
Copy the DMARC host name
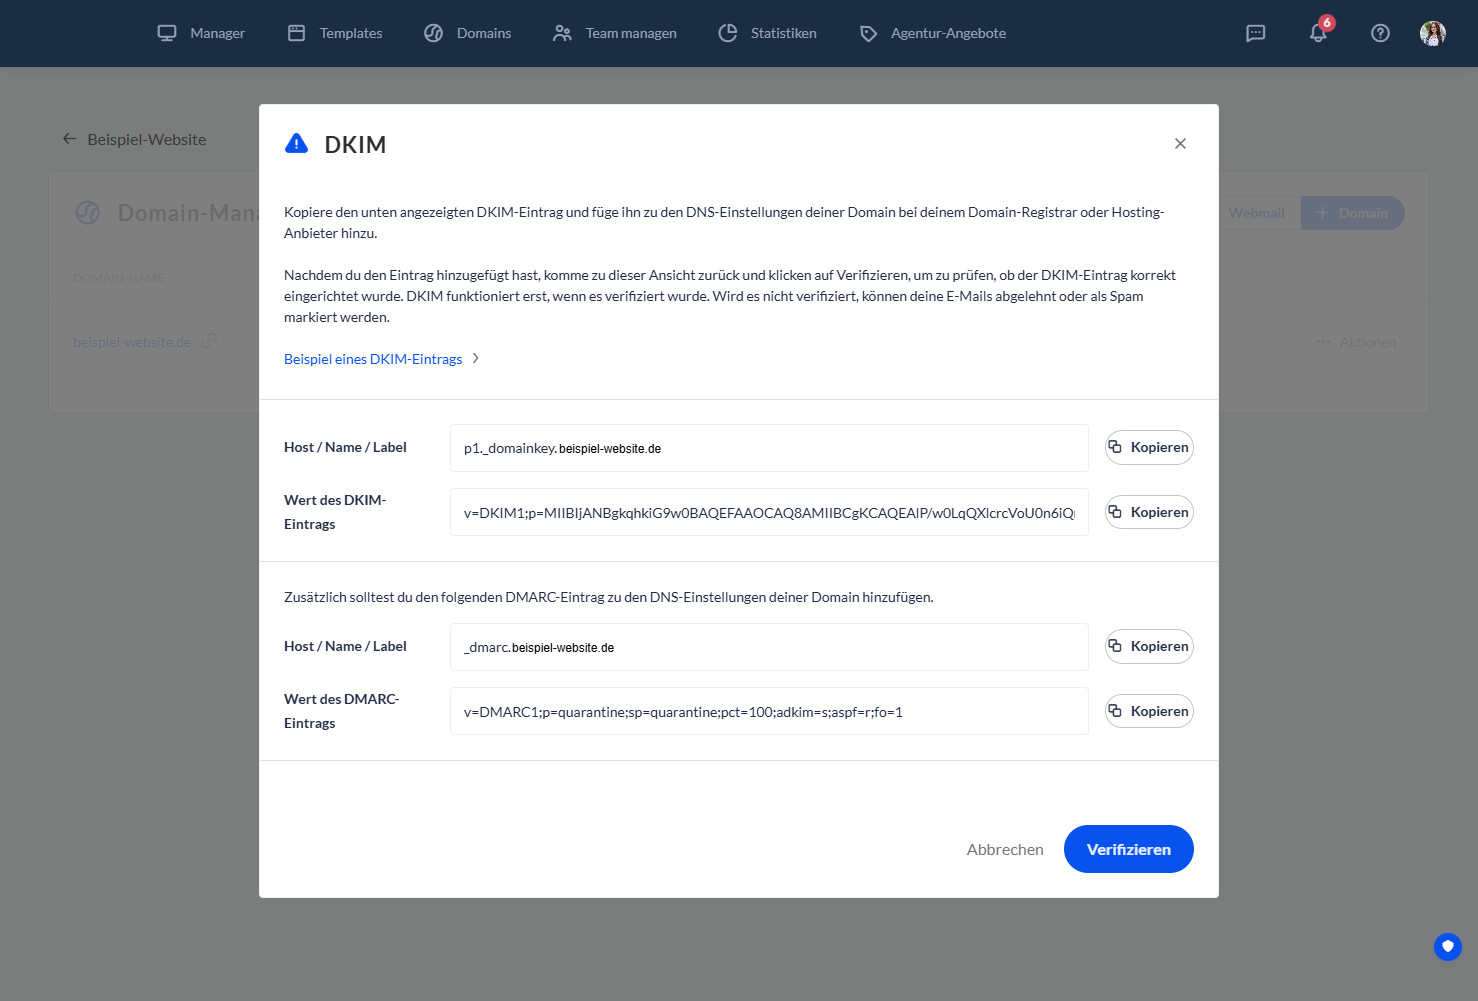coord(1148,646)
